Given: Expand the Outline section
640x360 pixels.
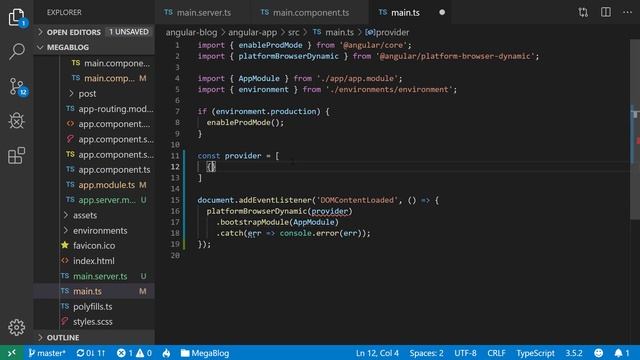Looking at the screenshot, I should coord(63,338).
